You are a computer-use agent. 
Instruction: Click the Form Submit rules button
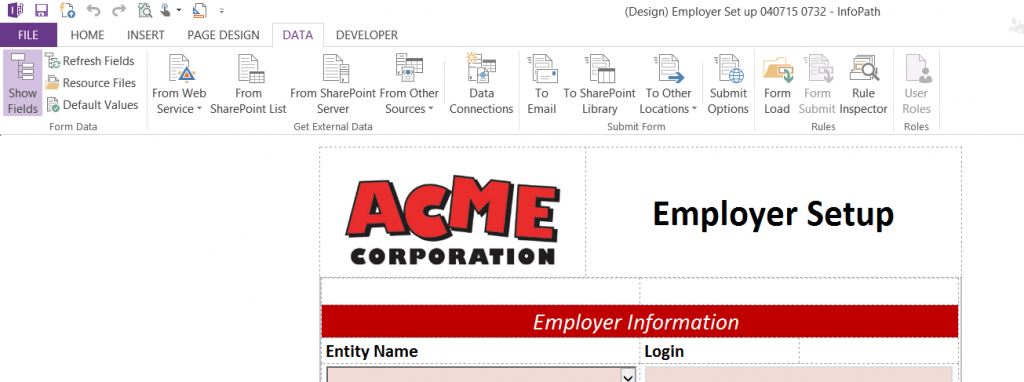[x=817, y=84]
